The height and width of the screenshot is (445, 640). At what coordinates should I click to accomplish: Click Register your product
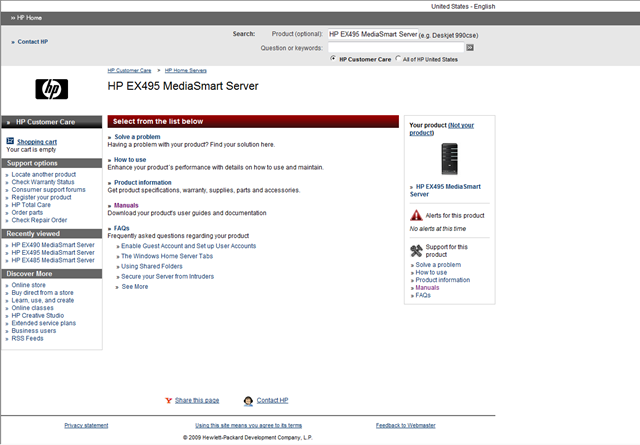pos(41,198)
